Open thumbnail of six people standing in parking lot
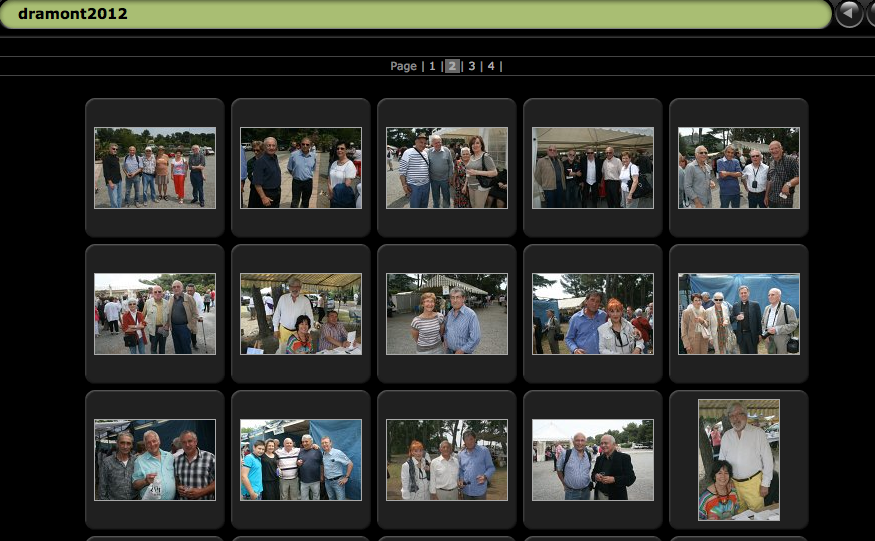 155,167
